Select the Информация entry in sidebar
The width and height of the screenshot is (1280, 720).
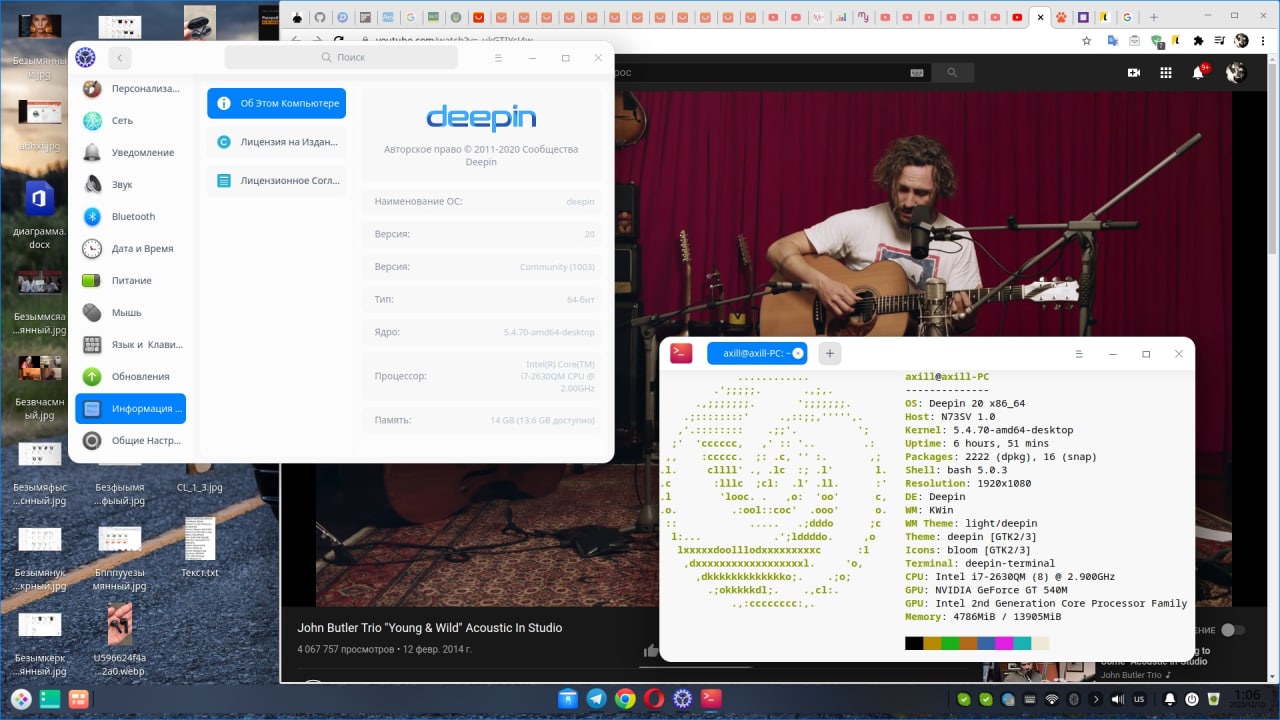pyautogui.click(x=131, y=408)
